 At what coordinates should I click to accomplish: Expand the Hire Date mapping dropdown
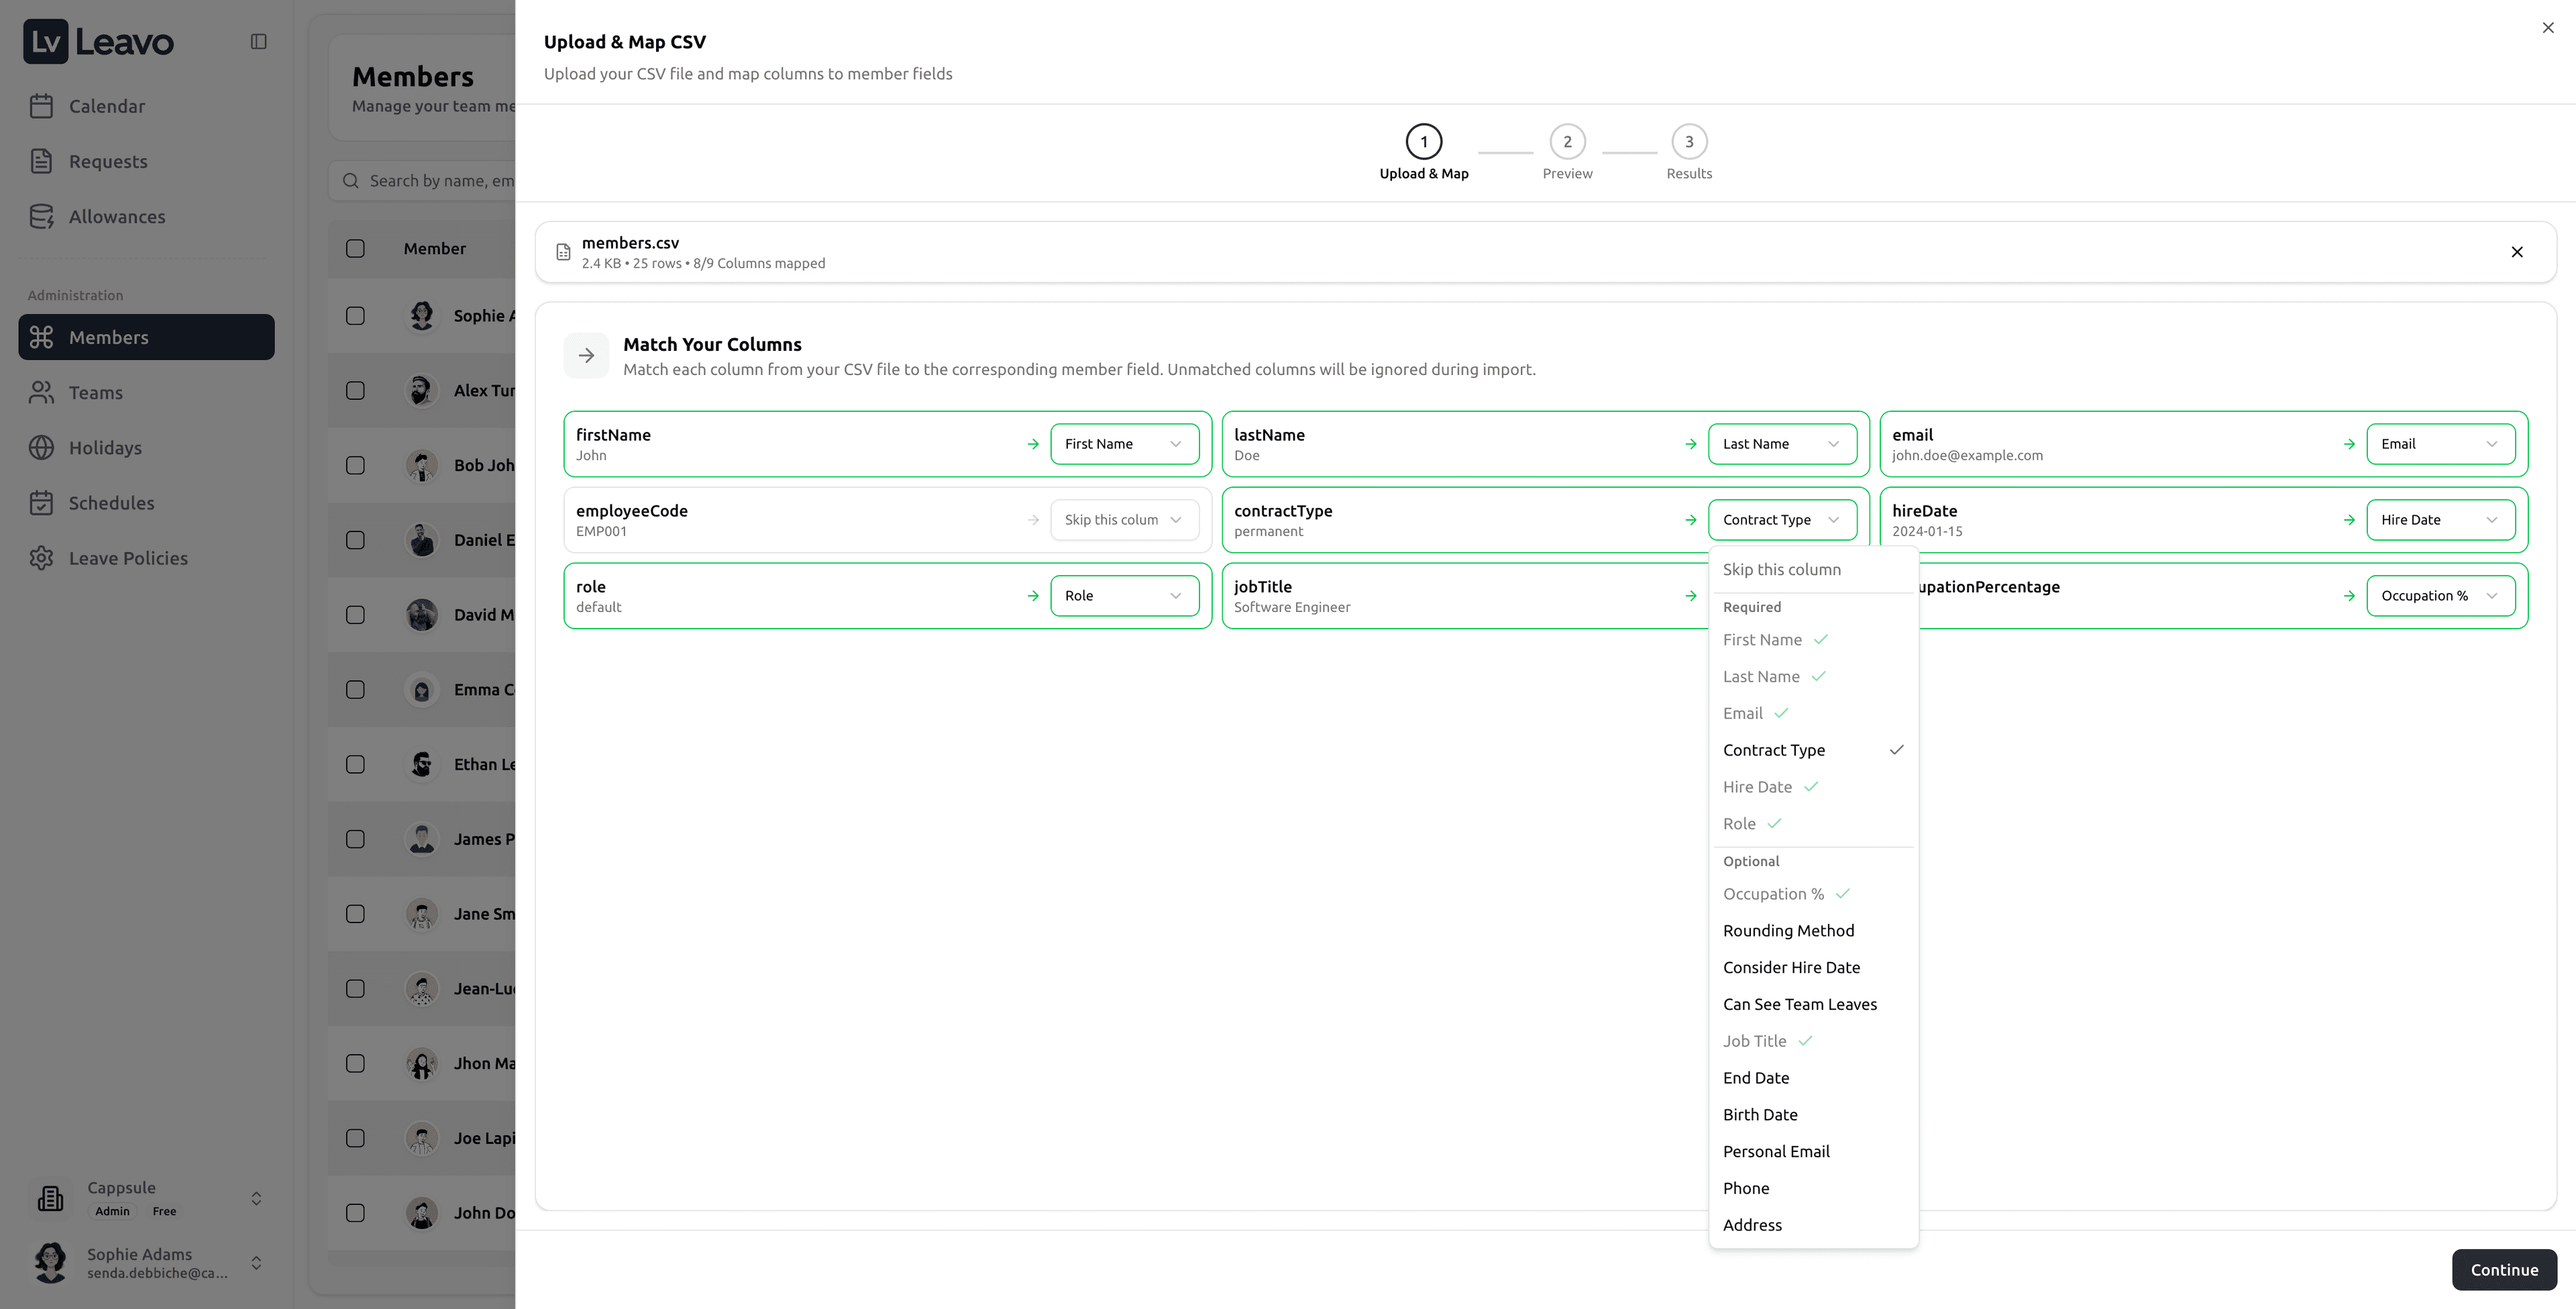click(2439, 520)
